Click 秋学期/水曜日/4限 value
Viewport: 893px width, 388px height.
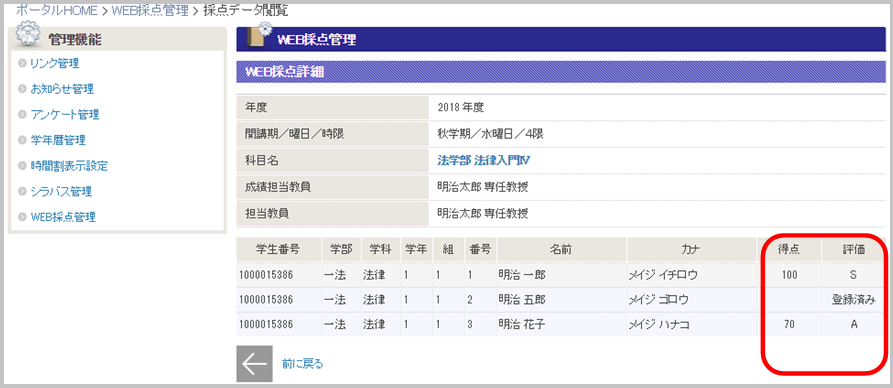491,134
